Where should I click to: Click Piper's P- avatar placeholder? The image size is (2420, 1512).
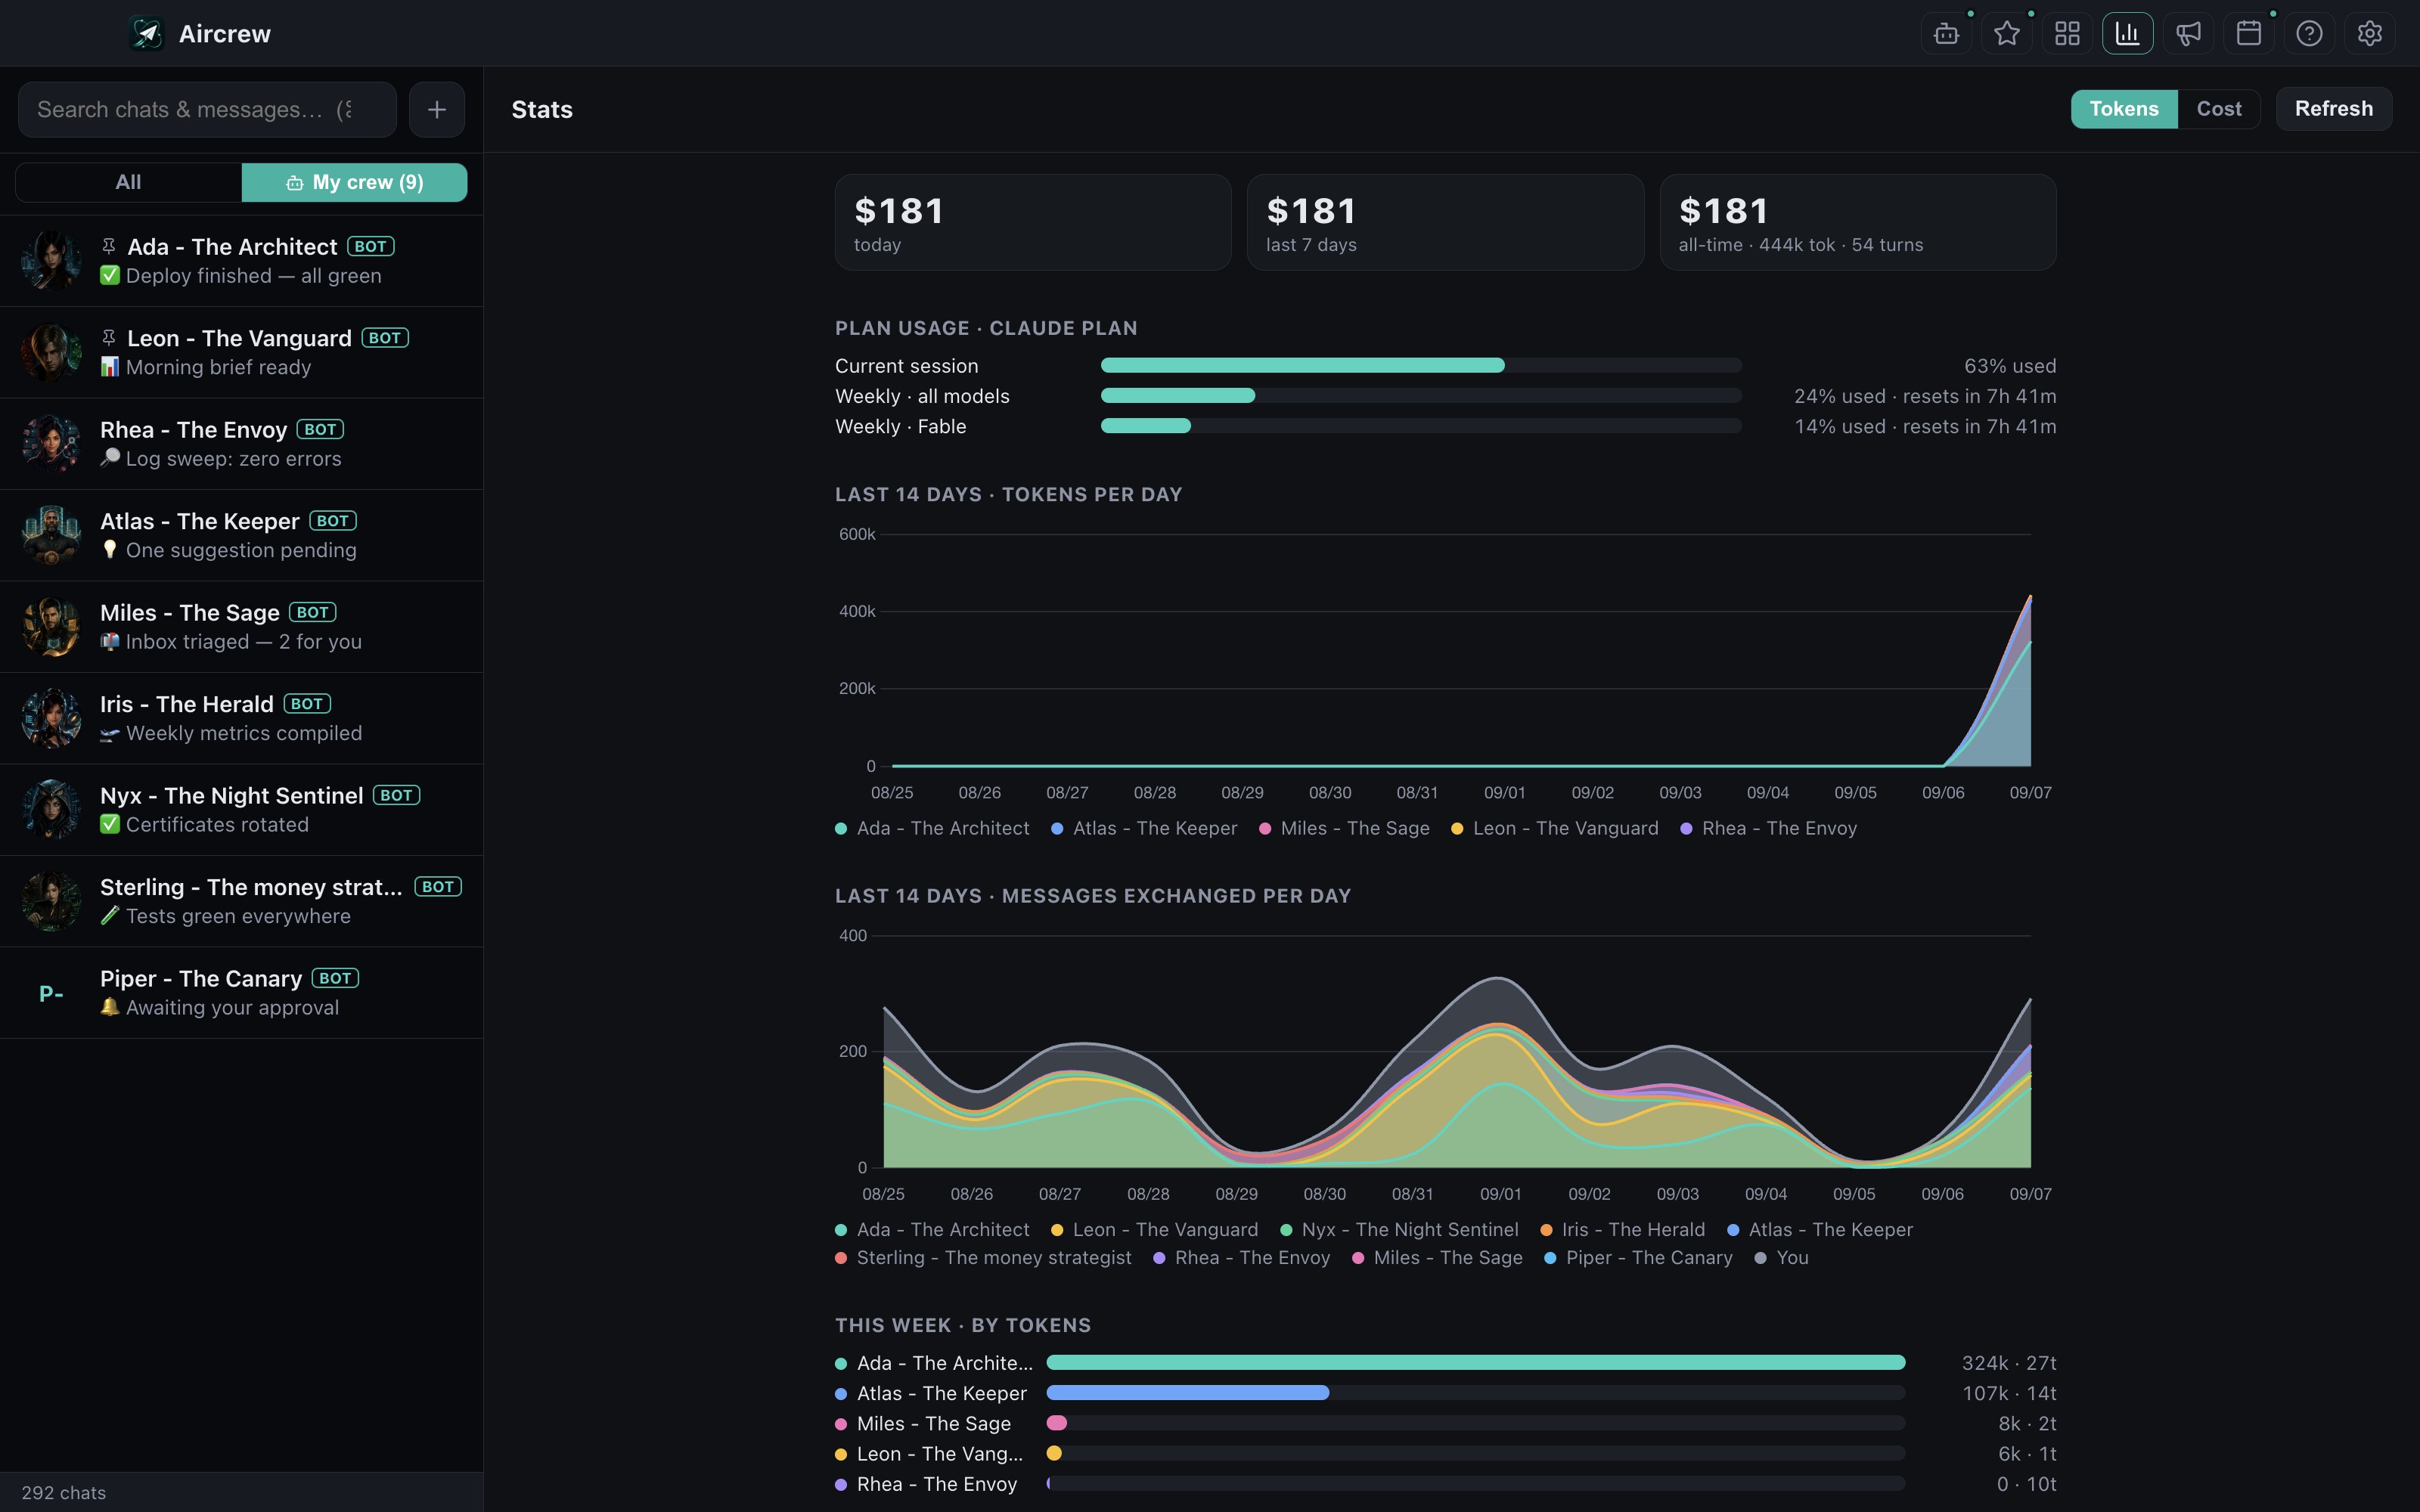pos(51,993)
